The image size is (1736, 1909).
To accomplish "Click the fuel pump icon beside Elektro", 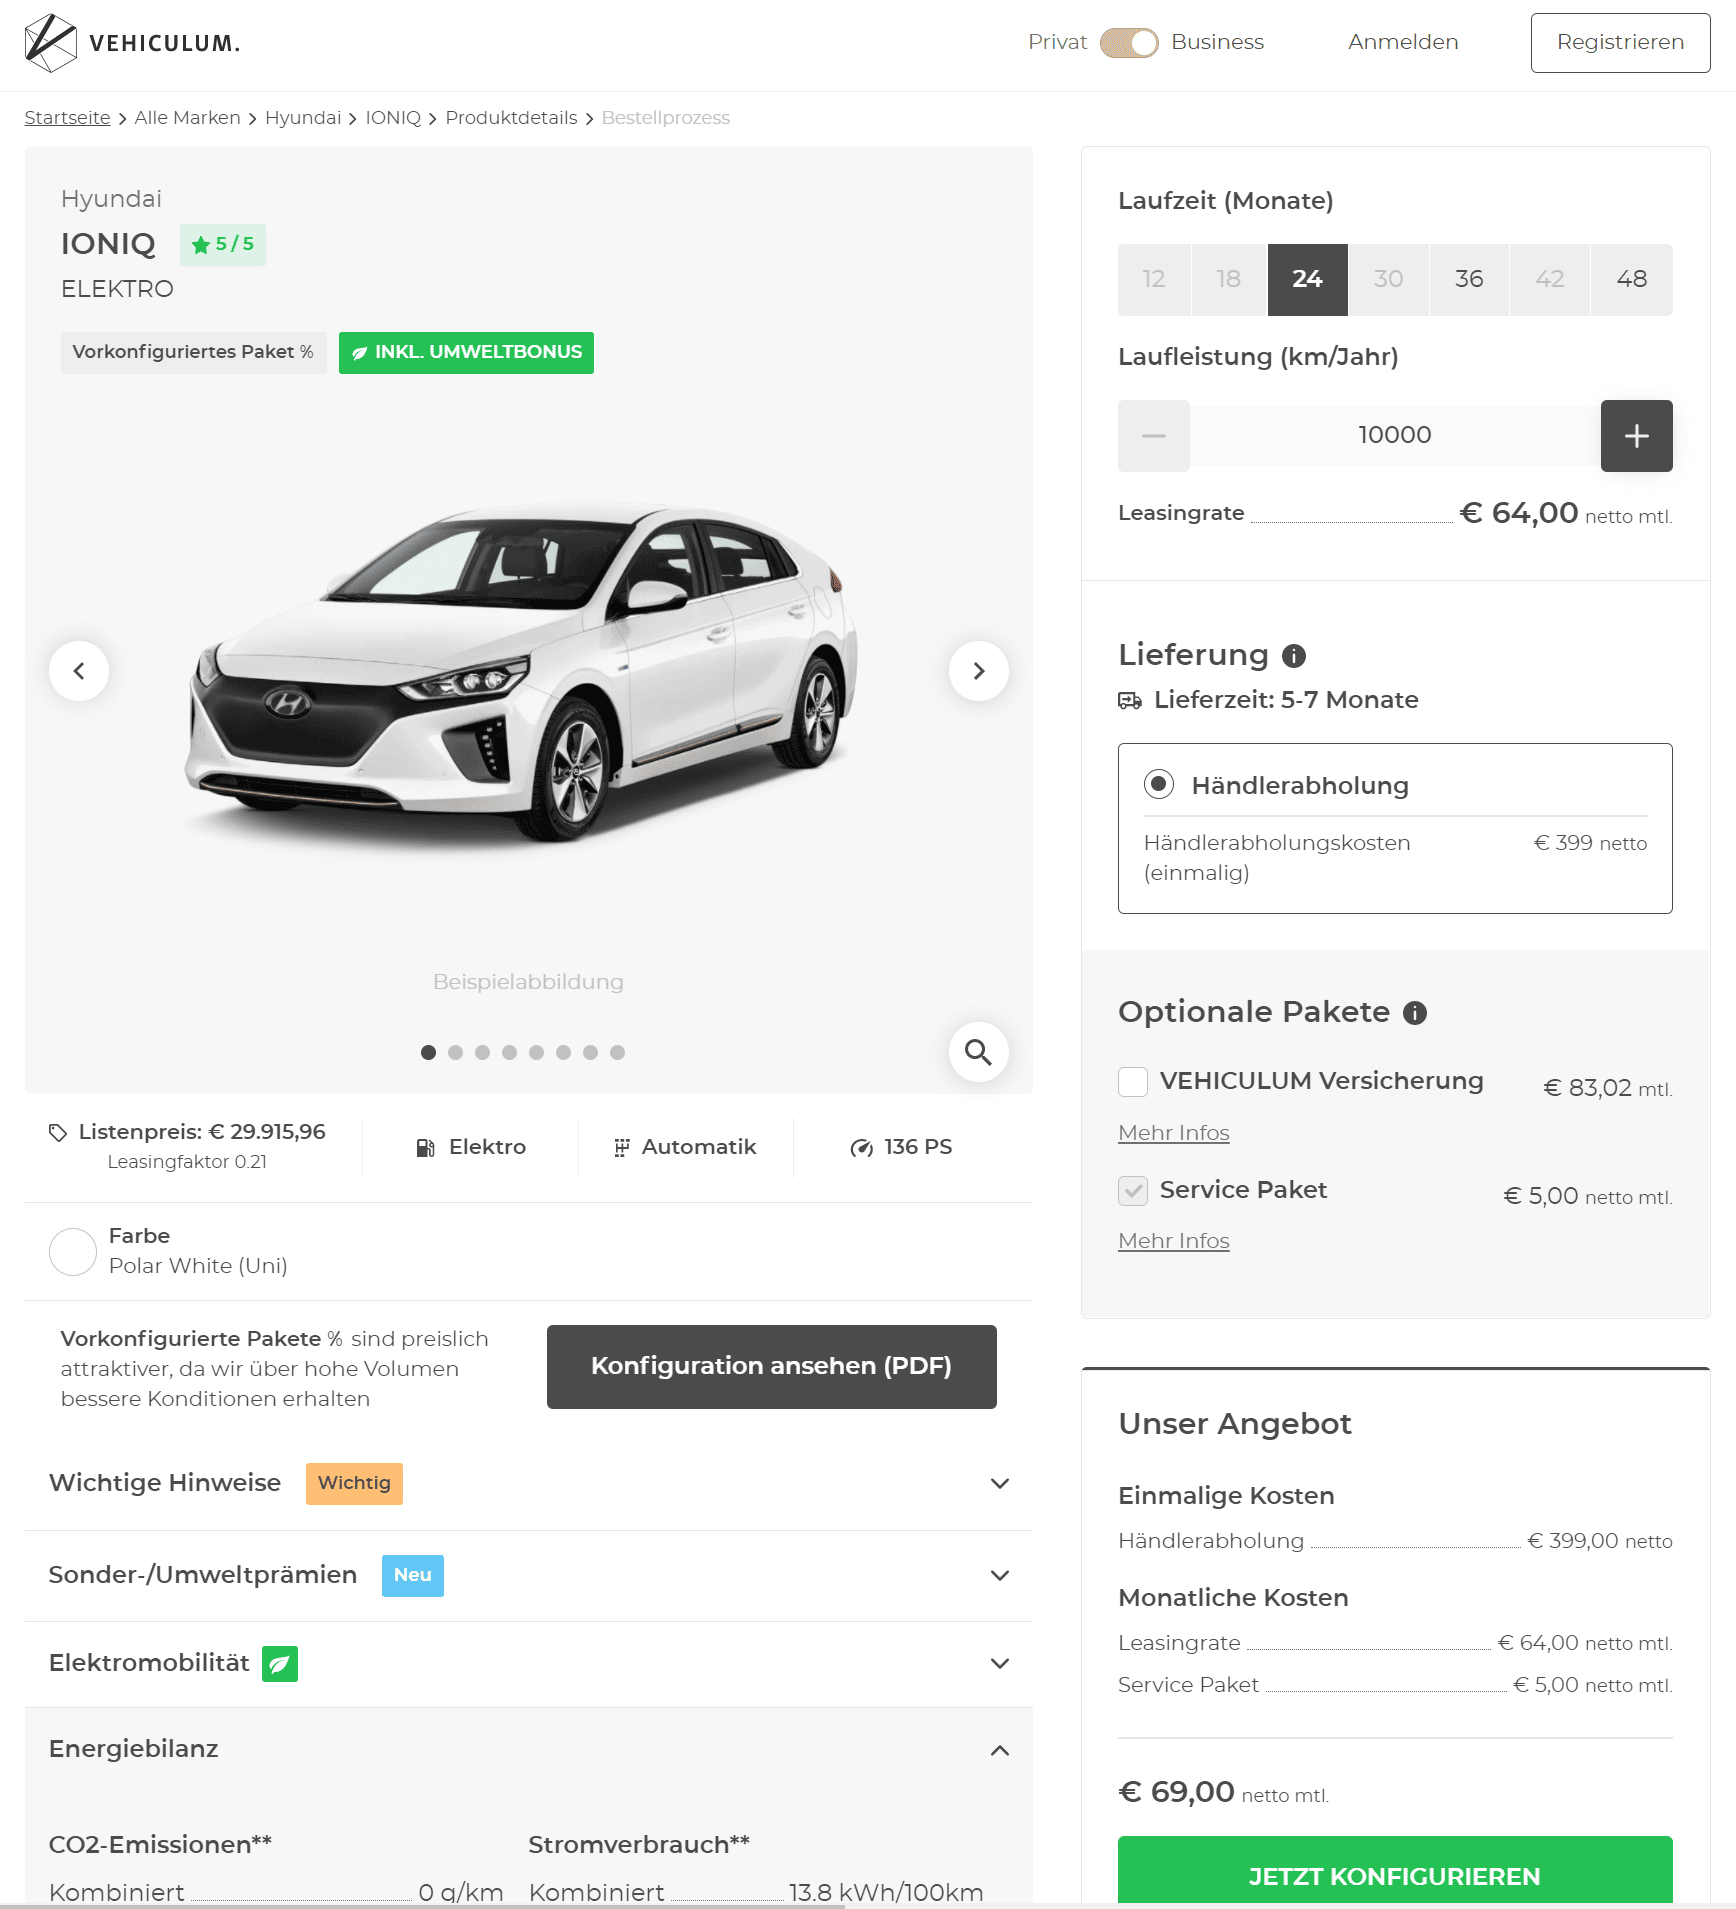I will [426, 1148].
